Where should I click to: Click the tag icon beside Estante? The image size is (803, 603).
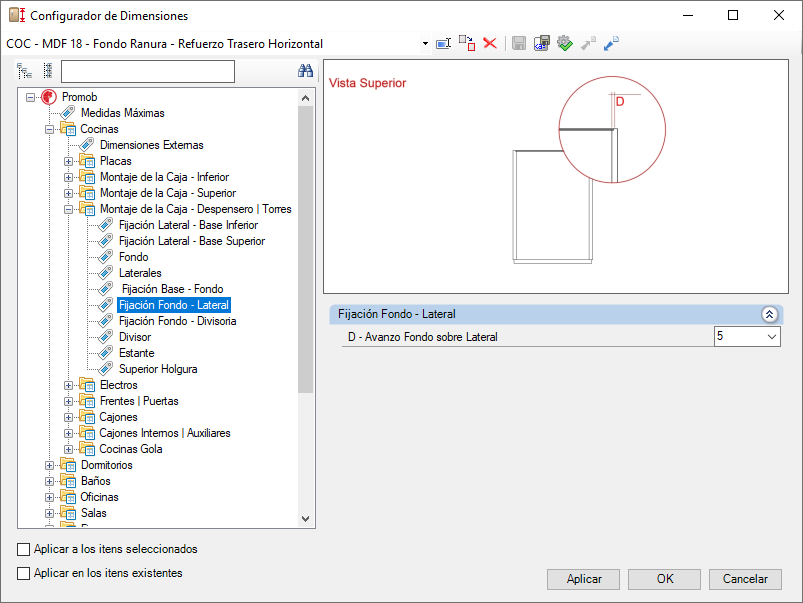click(105, 352)
